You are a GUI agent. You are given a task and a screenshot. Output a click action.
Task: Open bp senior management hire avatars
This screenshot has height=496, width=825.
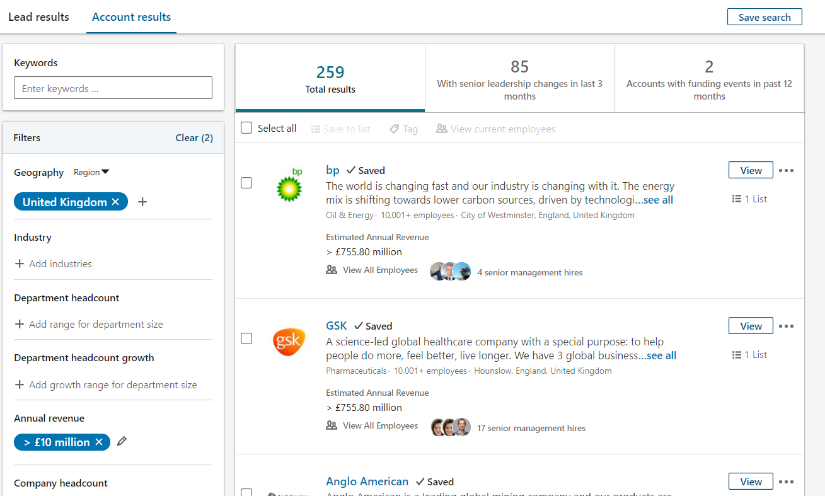click(x=450, y=271)
